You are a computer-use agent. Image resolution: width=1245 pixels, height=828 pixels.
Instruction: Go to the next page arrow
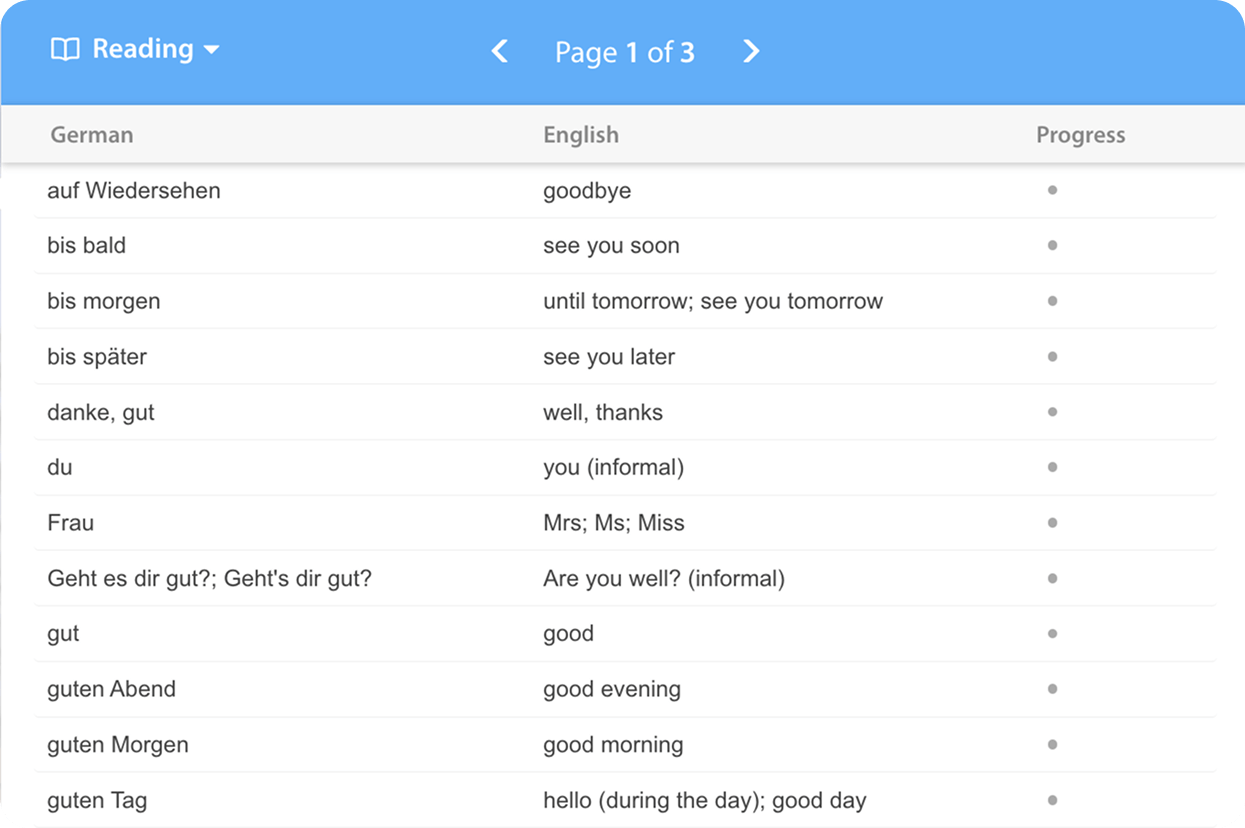click(x=751, y=52)
